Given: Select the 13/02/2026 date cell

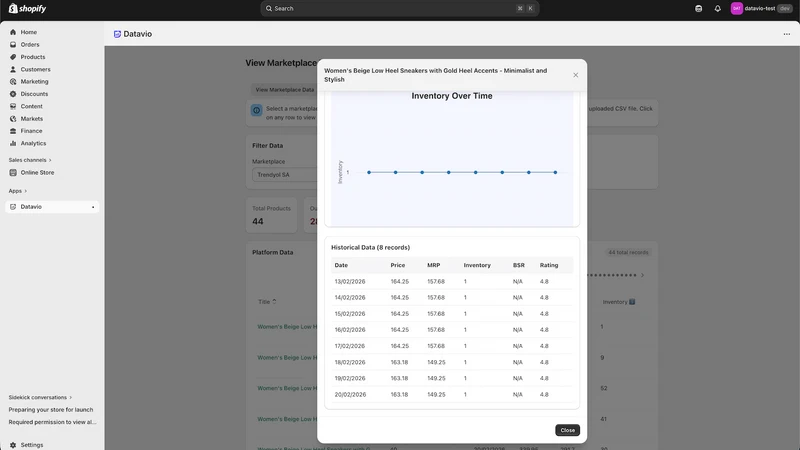Looking at the screenshot, I should click(349, 282).
